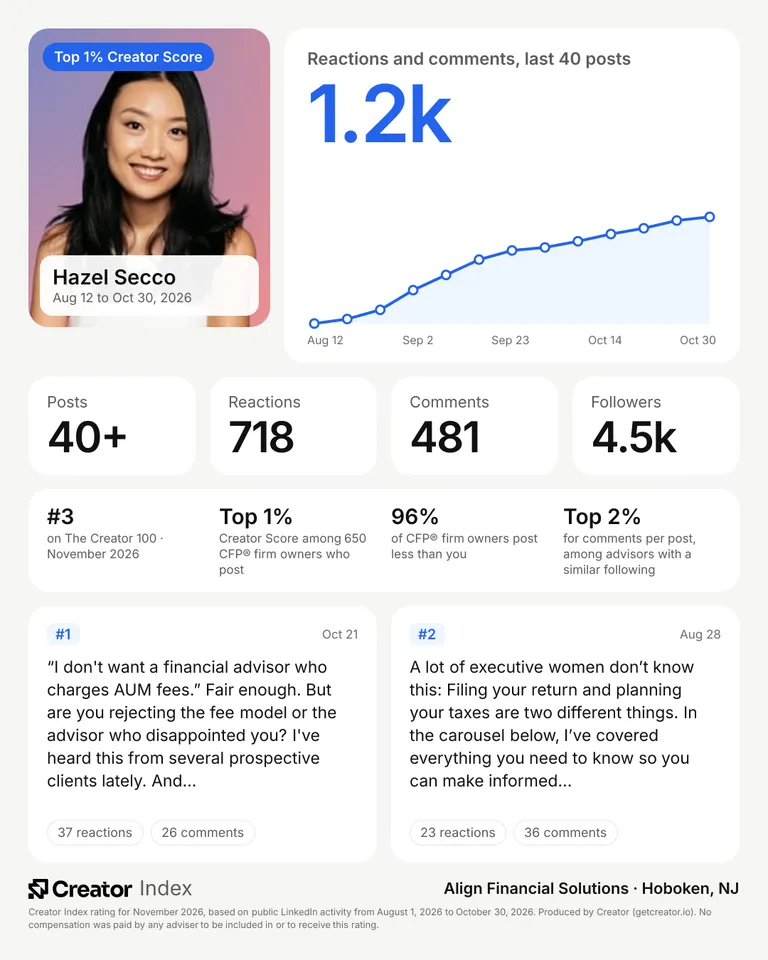
Task: Click Align Financial Solutions · Hoboken, NJ
Action: (591, 888)
